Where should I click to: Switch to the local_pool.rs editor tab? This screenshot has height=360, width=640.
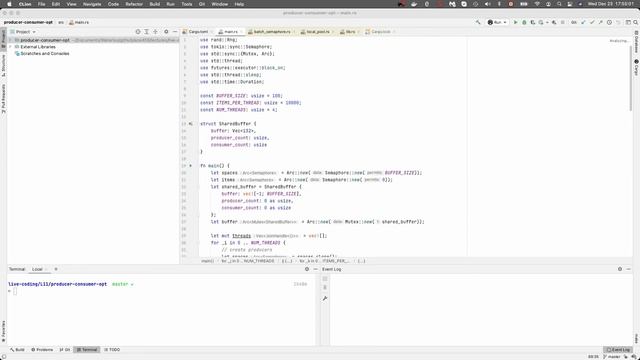click(x=318, y=31)
